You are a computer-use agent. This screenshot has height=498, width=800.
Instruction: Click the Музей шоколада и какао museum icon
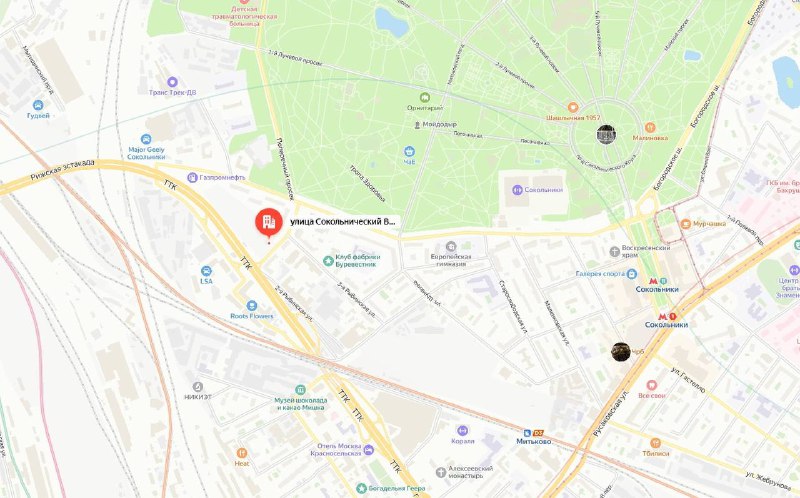(301, 390)
